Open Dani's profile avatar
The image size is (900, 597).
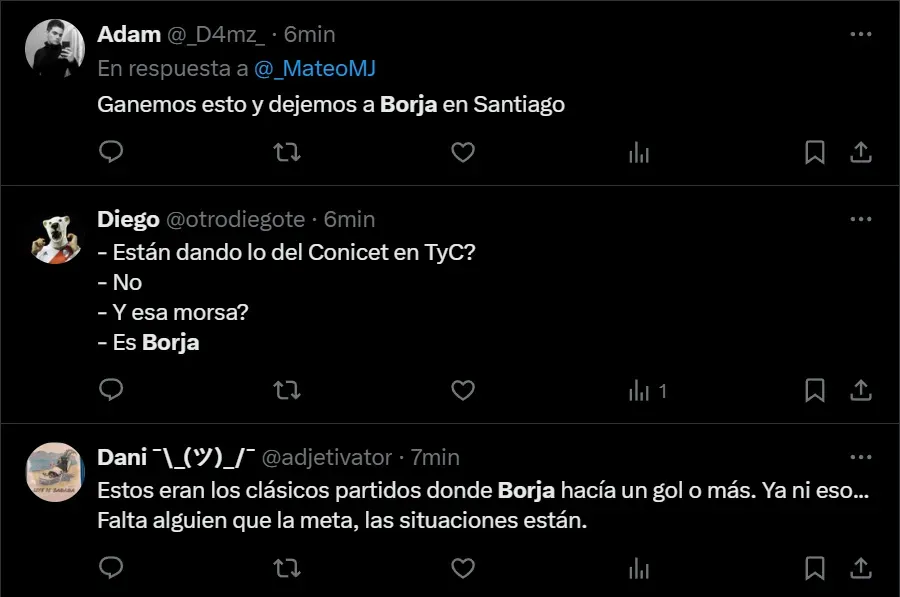tap(55, 471)
